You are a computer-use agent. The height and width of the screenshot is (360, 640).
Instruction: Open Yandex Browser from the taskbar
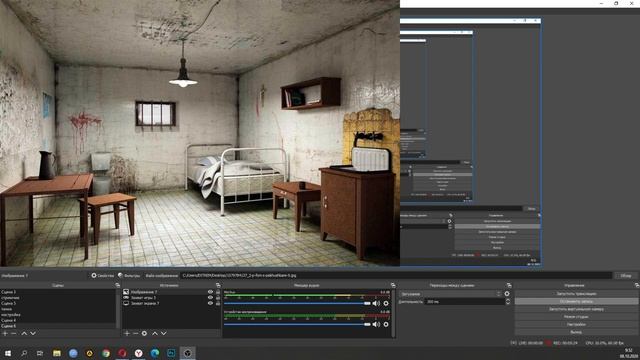(138, 353)
